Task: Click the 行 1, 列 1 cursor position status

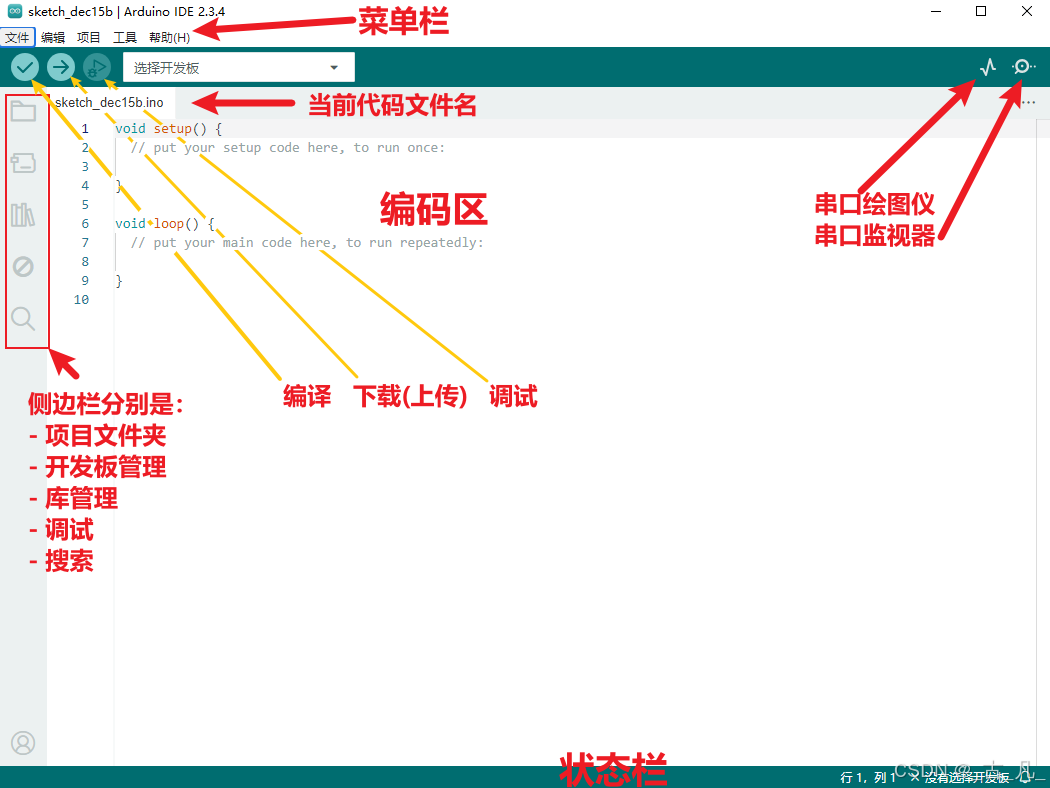Action: click(x=868, y=777)
